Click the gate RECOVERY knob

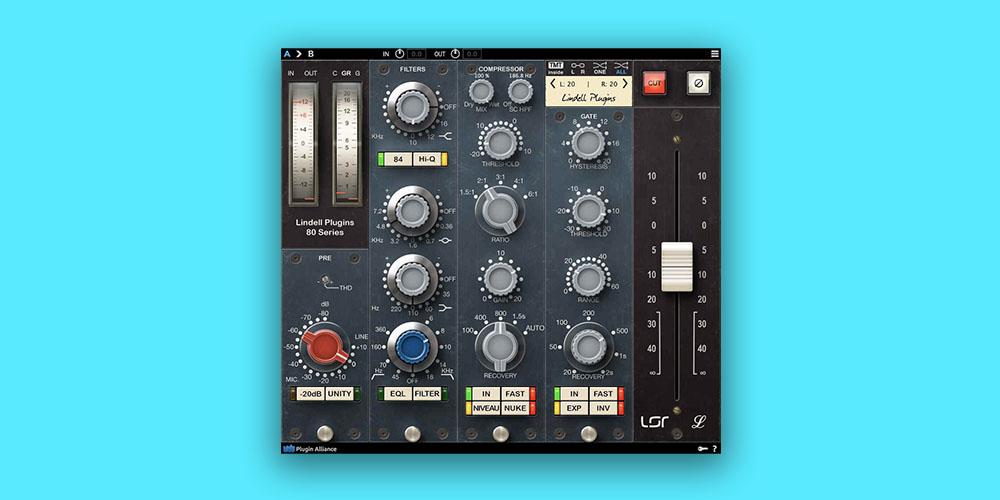(x=588, y=347)
